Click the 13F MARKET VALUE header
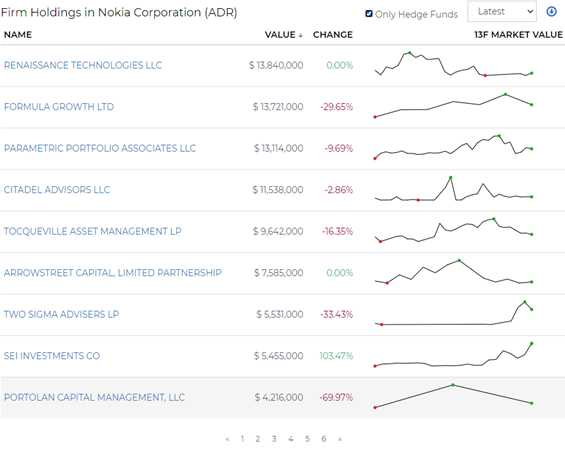 point(518,35)
